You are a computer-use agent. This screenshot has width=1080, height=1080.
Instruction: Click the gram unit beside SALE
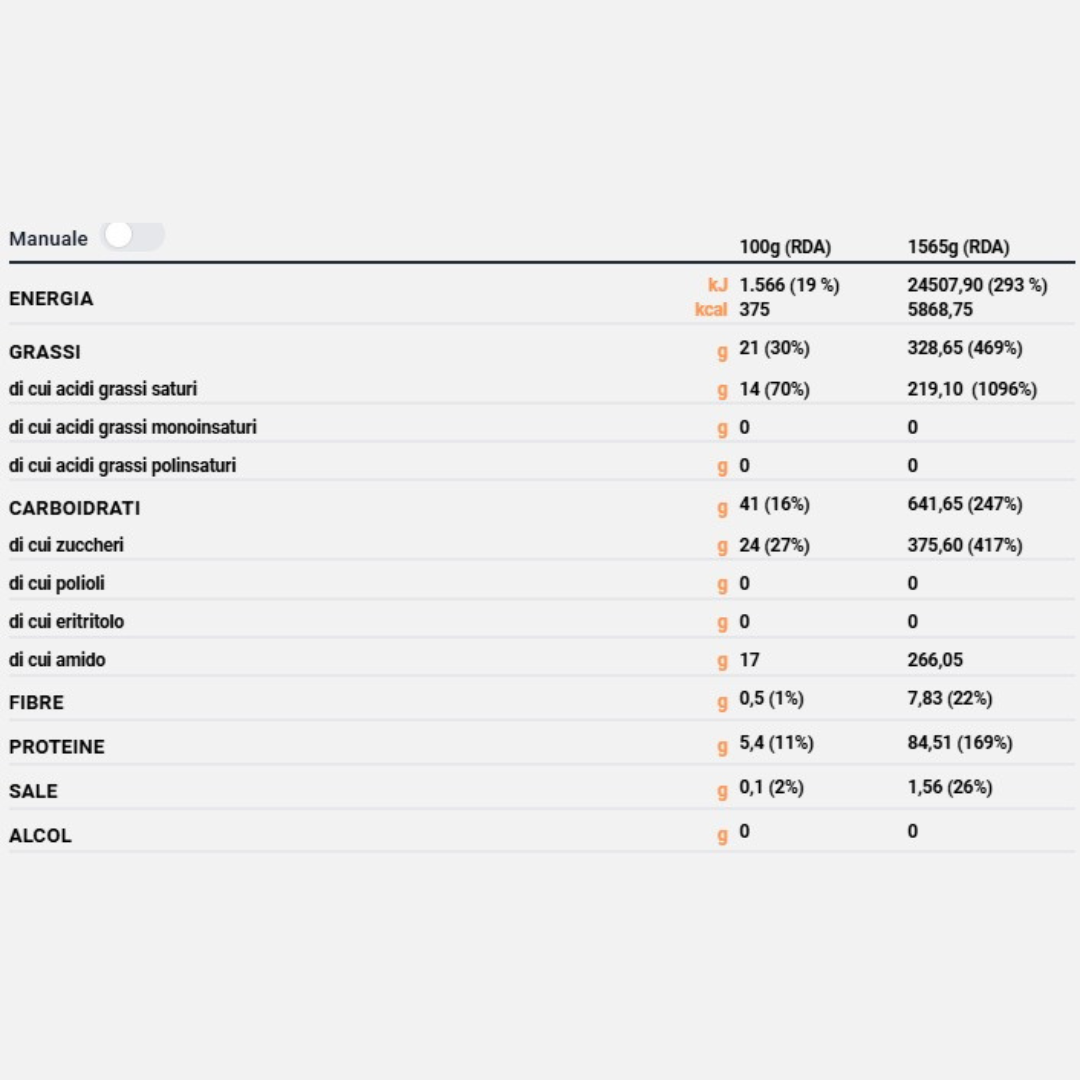click(722, 791)
